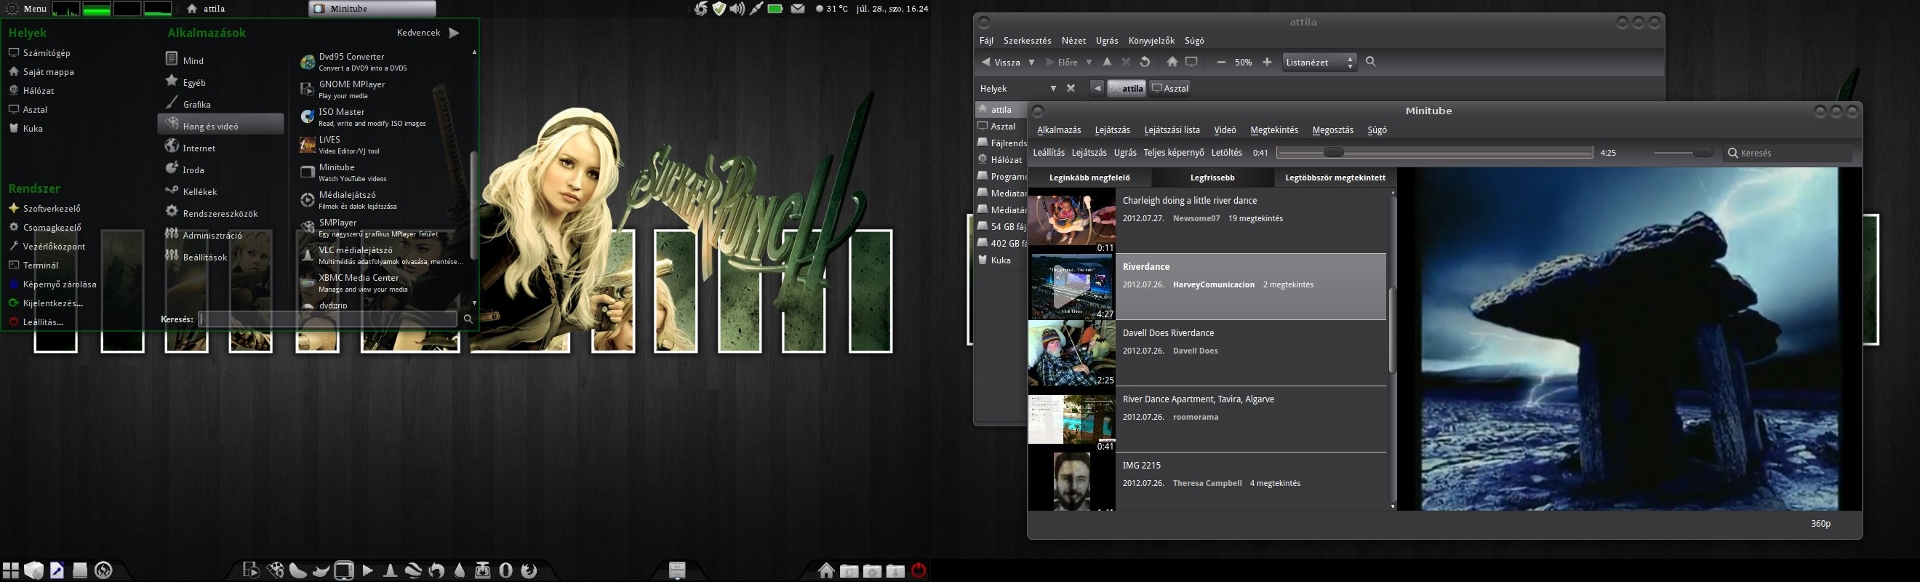Toggle the attila location button in the path bar

tap(1127, 88)
